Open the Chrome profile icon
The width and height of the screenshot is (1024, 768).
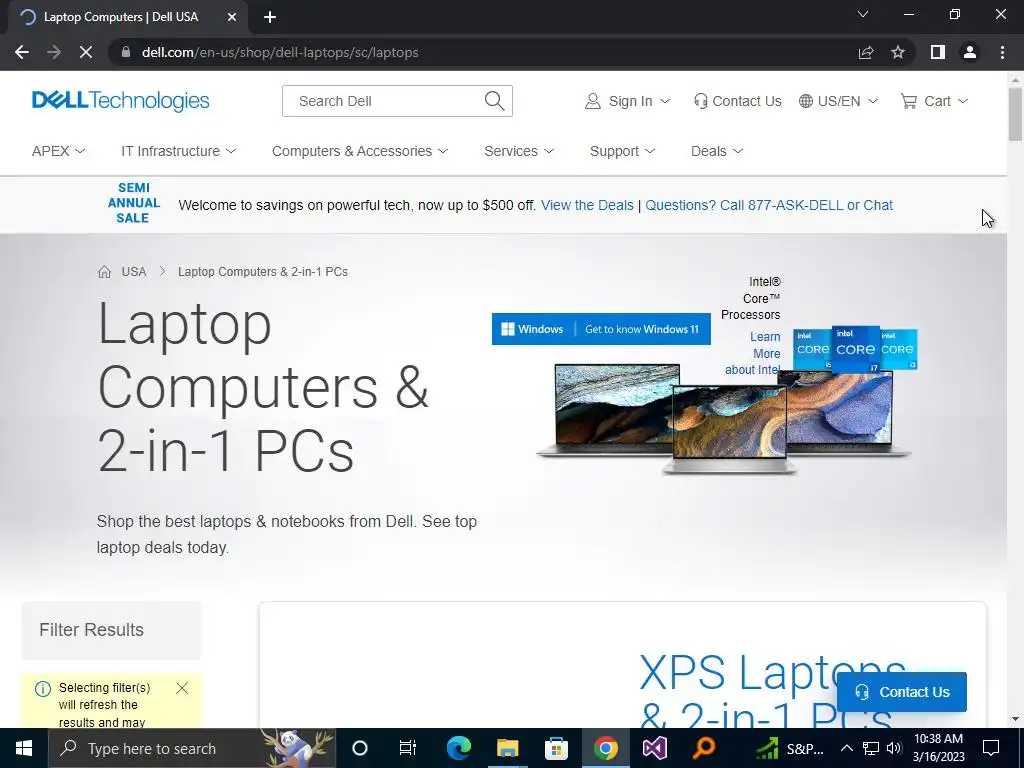970,52
